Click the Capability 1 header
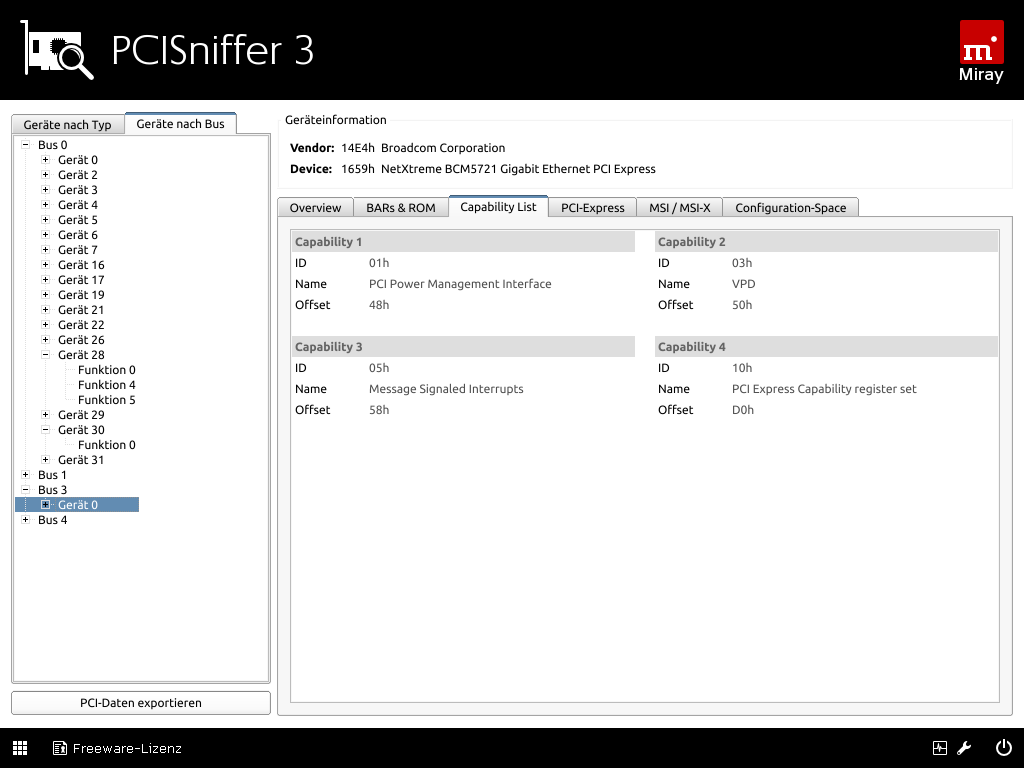 [x=463, y=242]
